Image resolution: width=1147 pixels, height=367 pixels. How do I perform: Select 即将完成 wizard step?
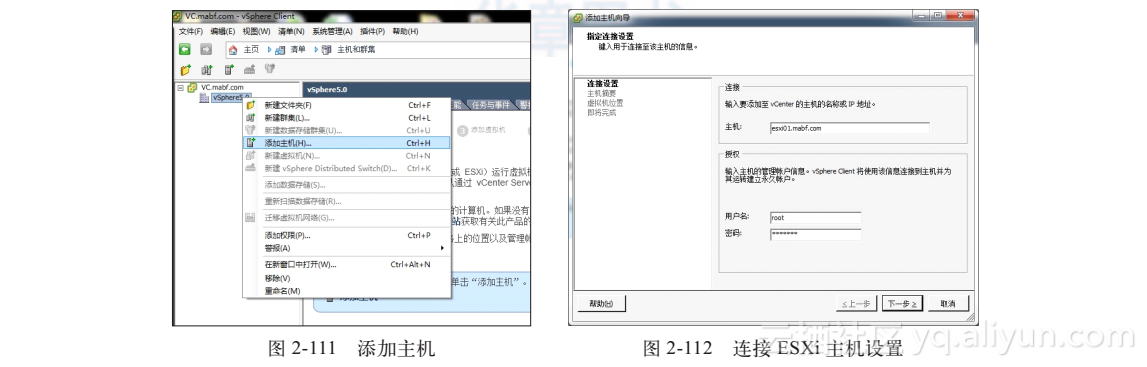tap(601, 113)
